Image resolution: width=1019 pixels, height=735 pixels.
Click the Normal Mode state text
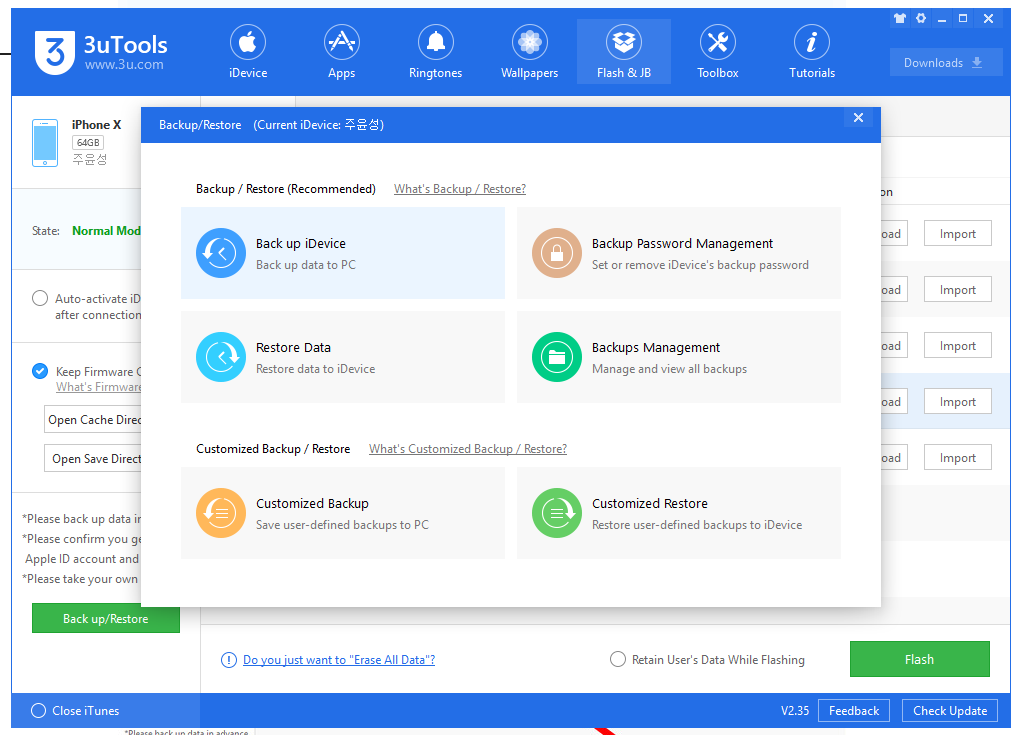pyautogui.click(x=107, y=231)
